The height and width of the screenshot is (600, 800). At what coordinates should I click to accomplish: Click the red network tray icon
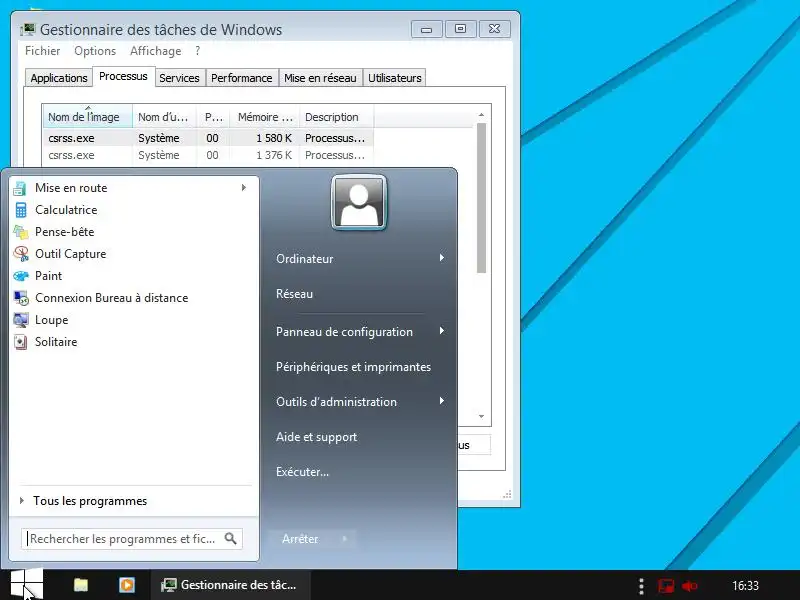pyautogui.click(x=665, y=586)
